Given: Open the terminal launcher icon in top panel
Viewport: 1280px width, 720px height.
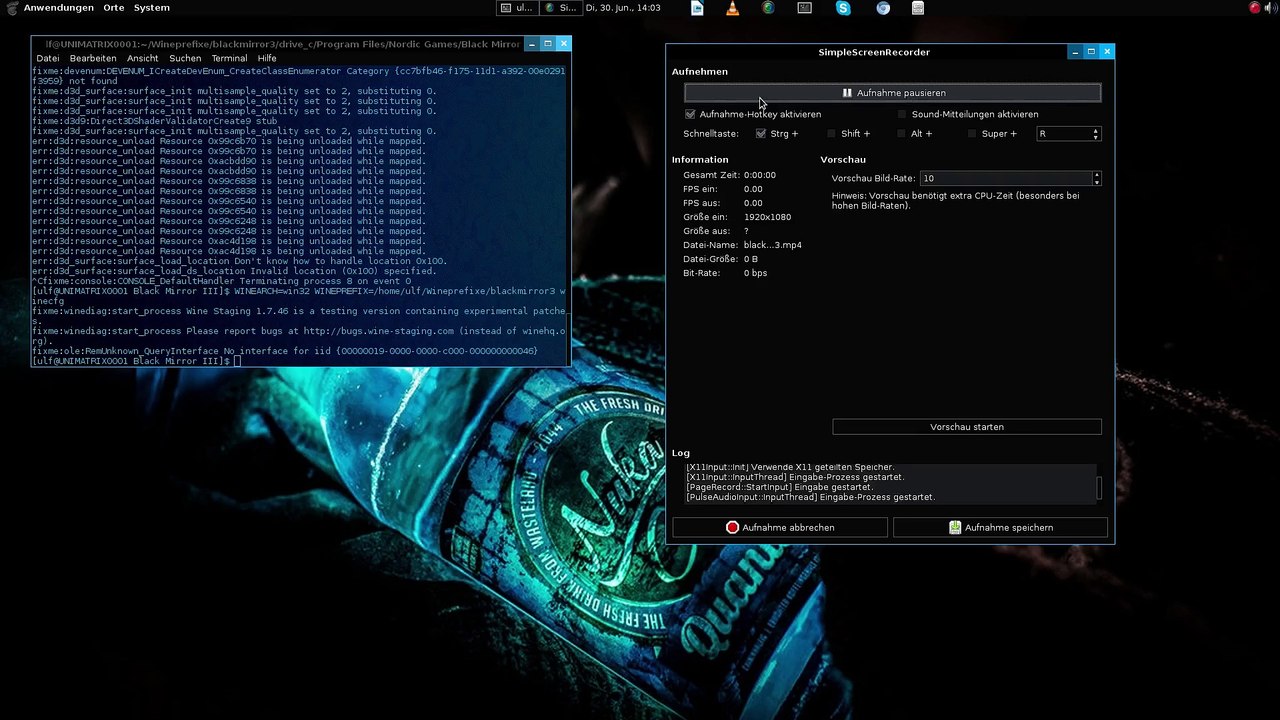Looking at the screenshot, I should [x=805, y=8].
